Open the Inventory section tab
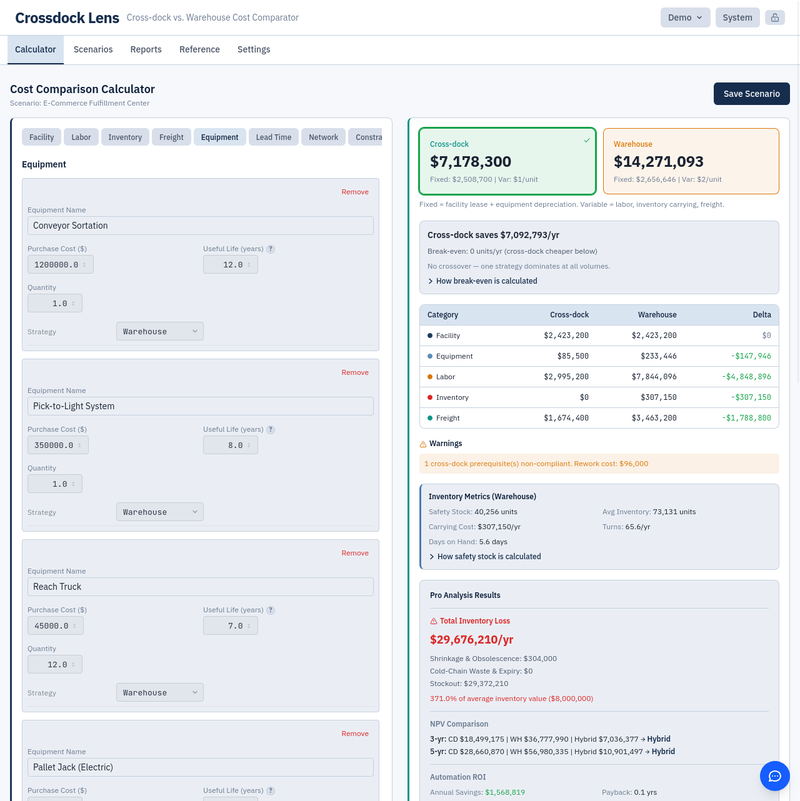 [x=125, y=137]
